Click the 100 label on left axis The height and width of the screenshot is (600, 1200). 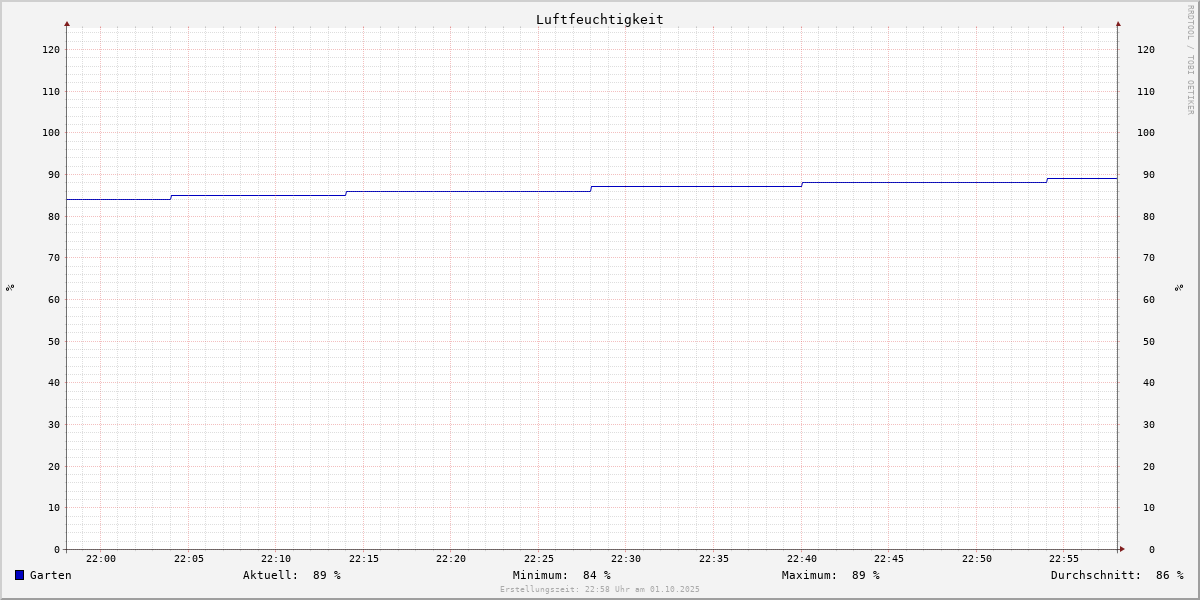[x=51, y=133]
